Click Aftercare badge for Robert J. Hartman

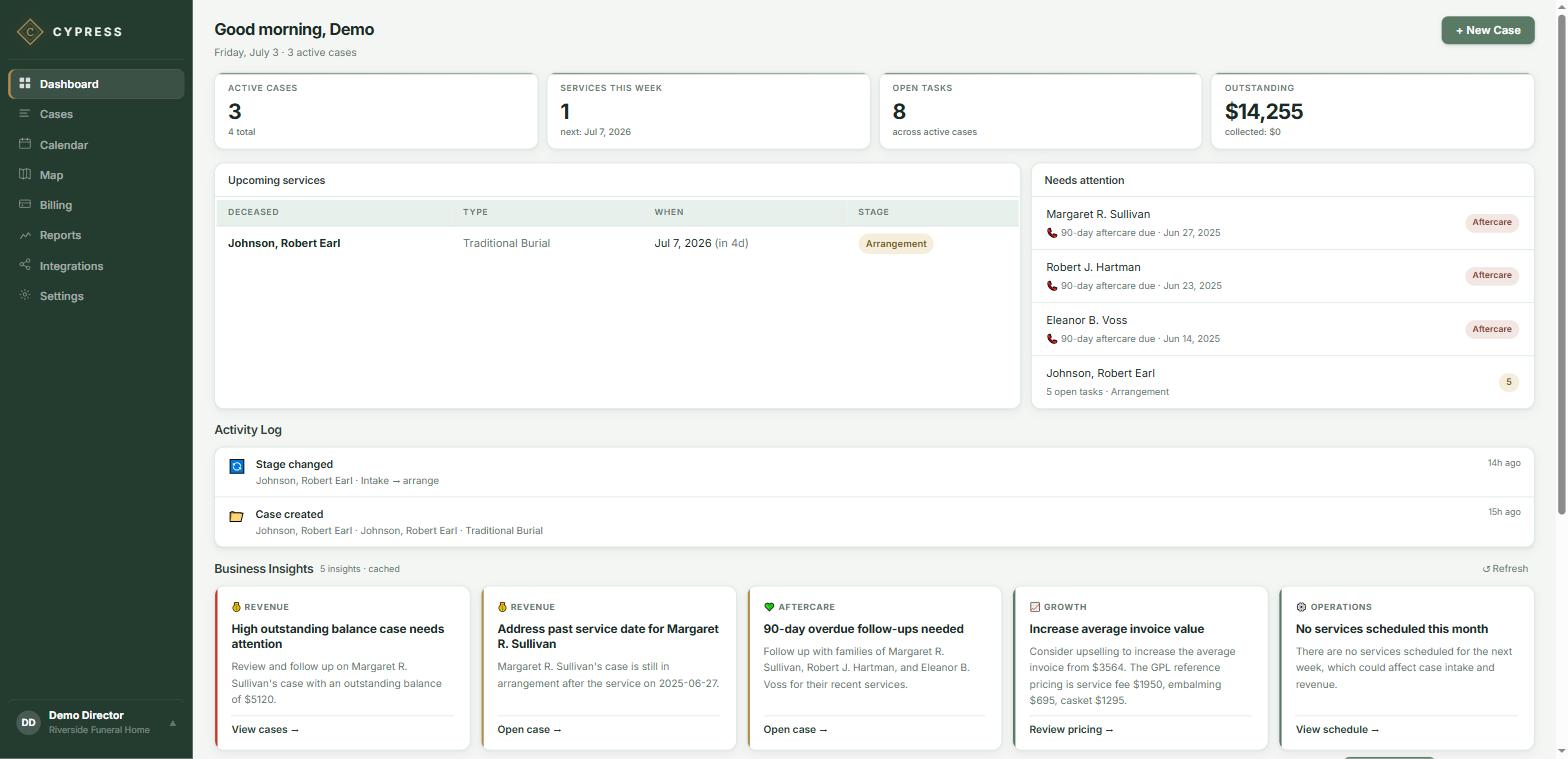[1492, 275]
